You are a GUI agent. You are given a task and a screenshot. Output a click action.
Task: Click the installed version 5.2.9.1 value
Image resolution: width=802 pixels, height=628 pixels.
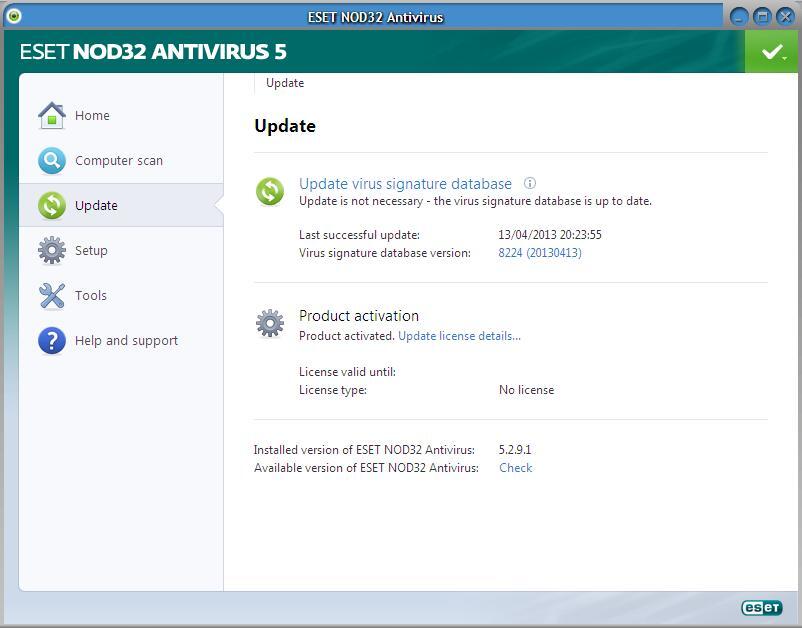(x=515, y=450)
